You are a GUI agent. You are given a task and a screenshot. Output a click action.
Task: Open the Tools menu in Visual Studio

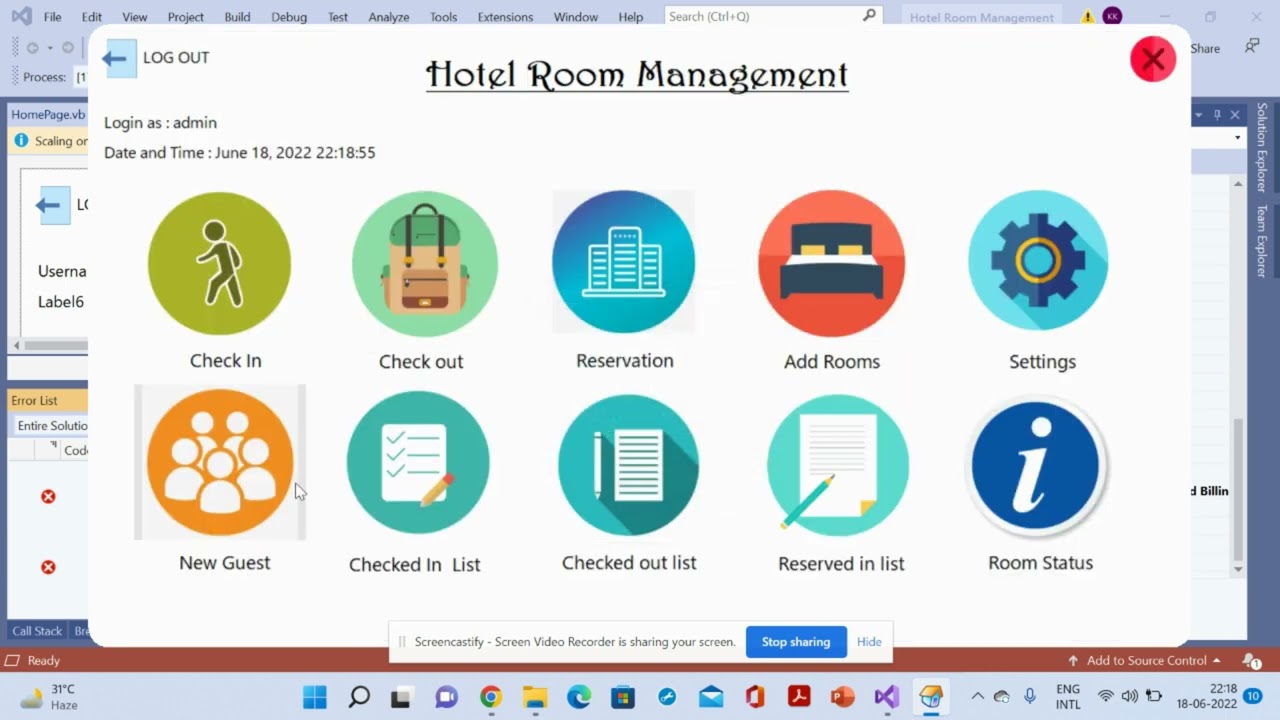pos(444,17)
